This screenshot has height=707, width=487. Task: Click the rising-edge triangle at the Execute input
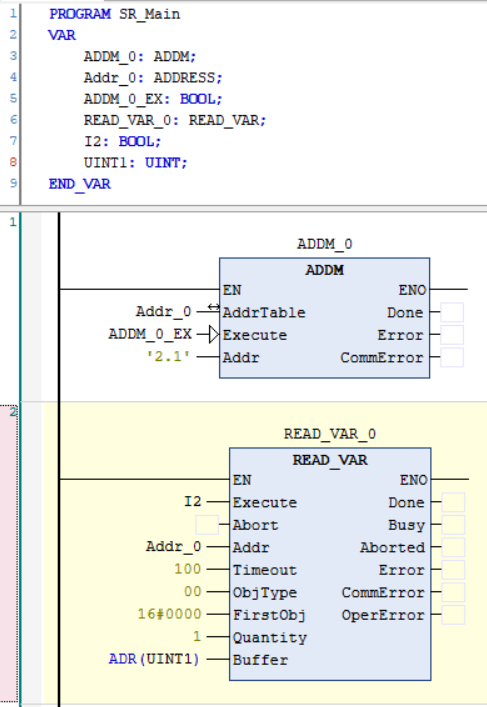coord(214,335)
